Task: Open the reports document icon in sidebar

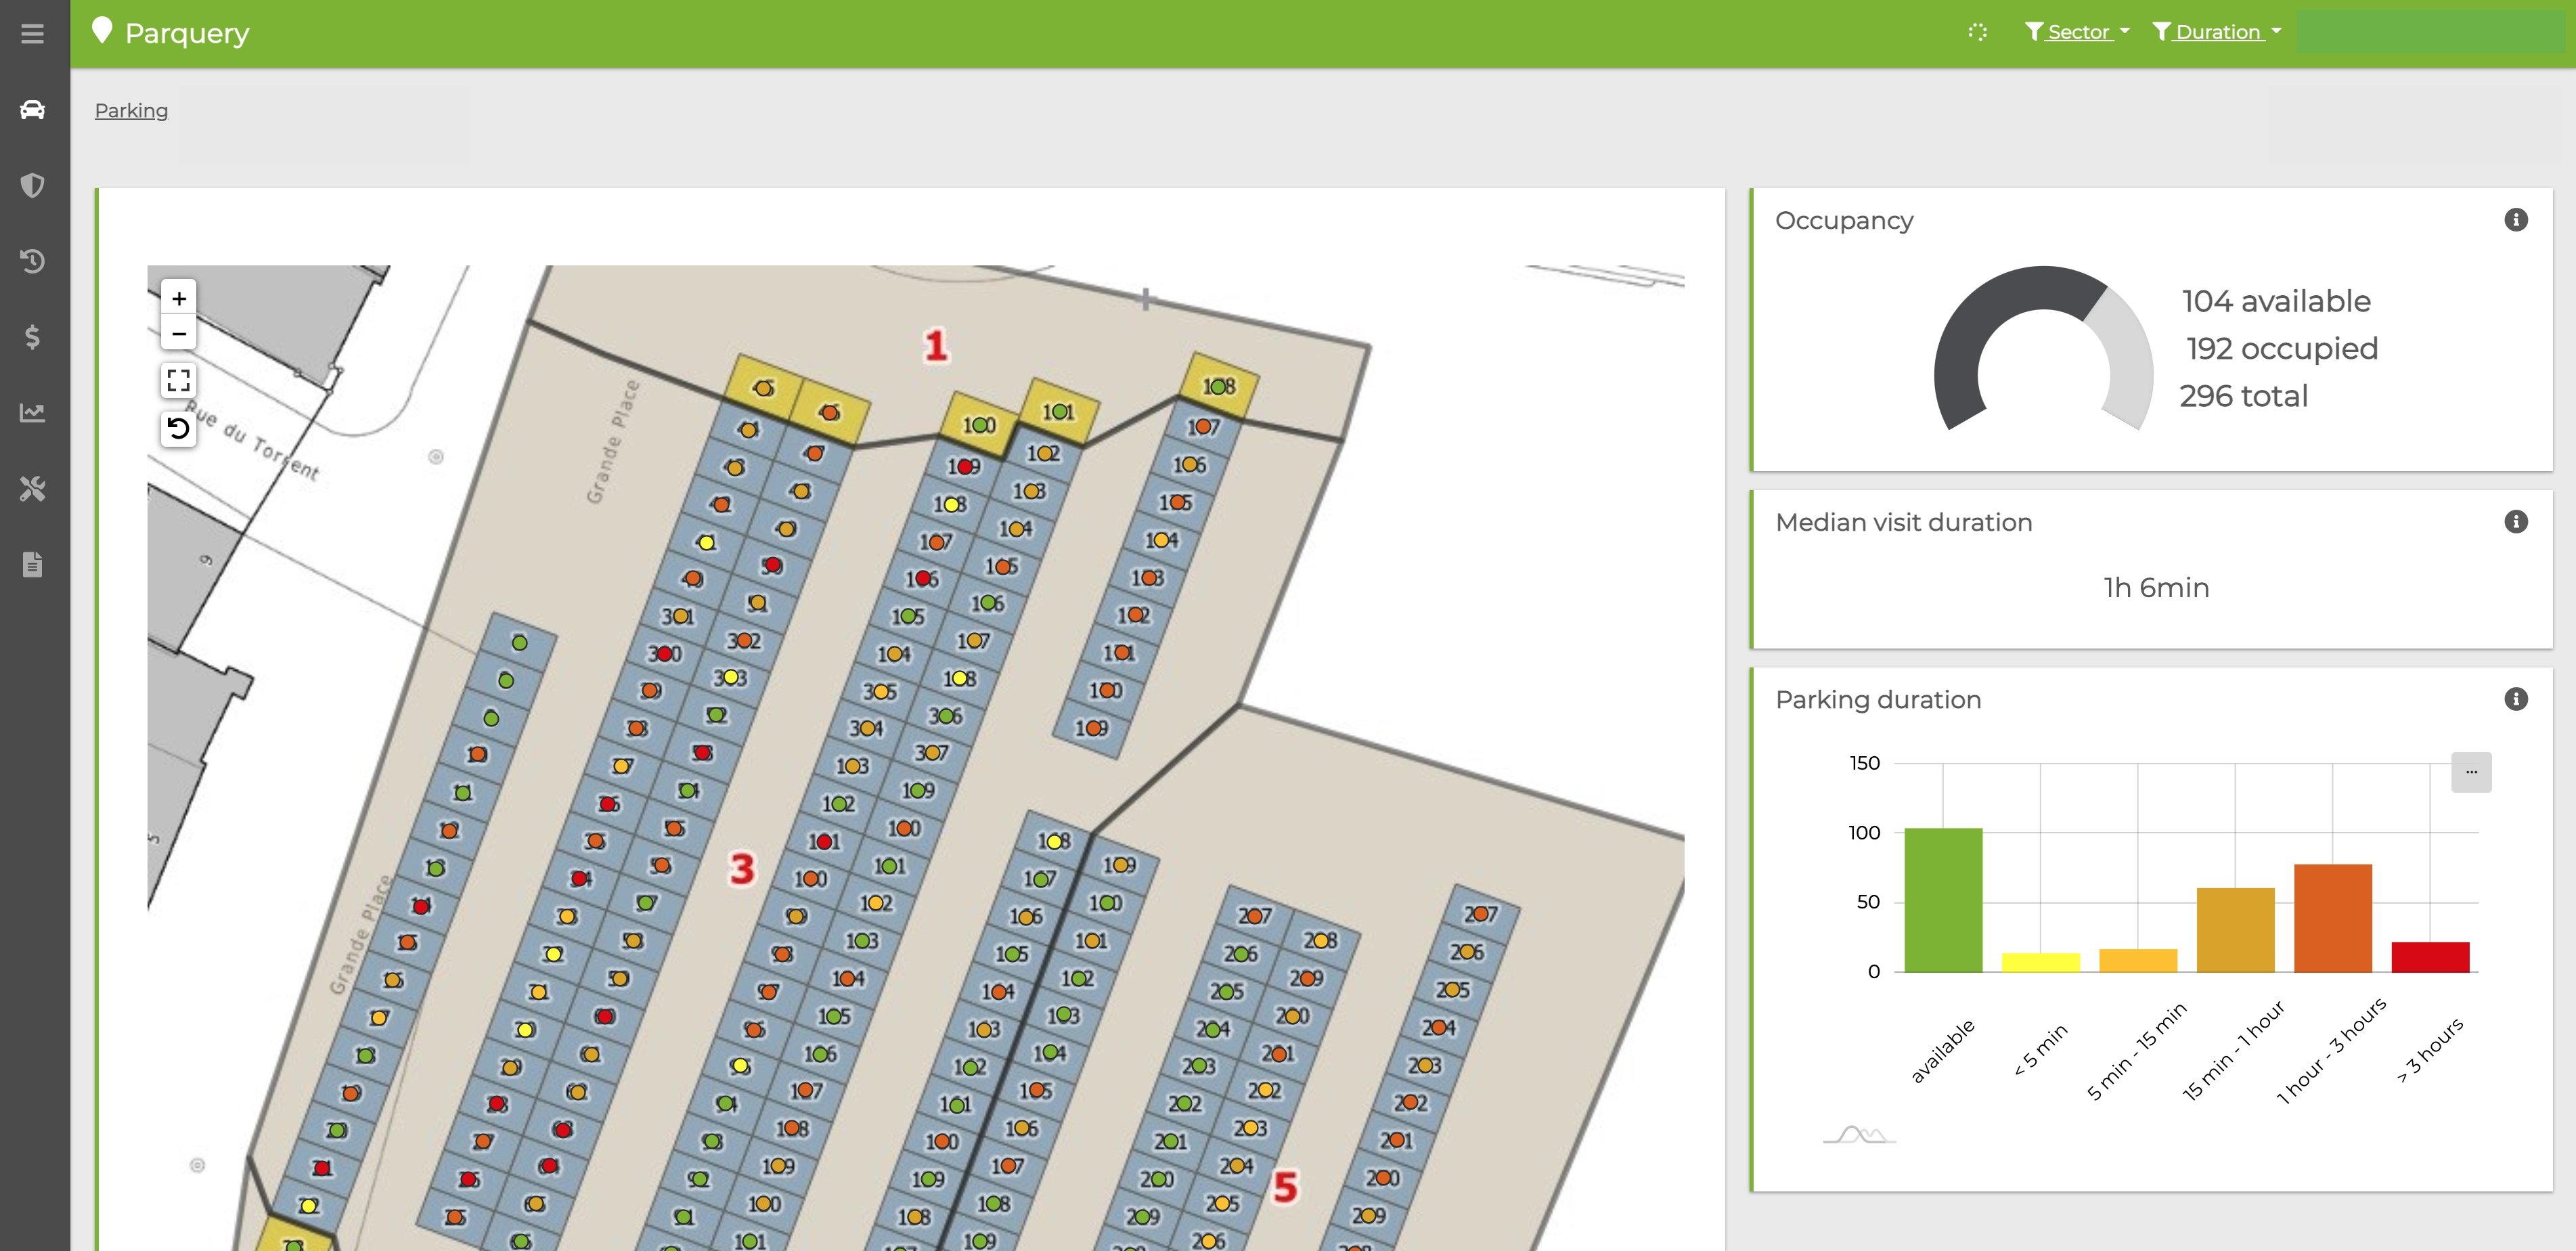Action: pyautogui.click(x=33, y=565)
